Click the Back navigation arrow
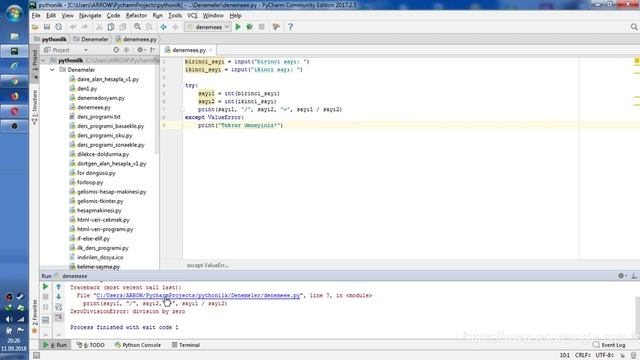This screenshot has height=360, width=640. point(163,27)
